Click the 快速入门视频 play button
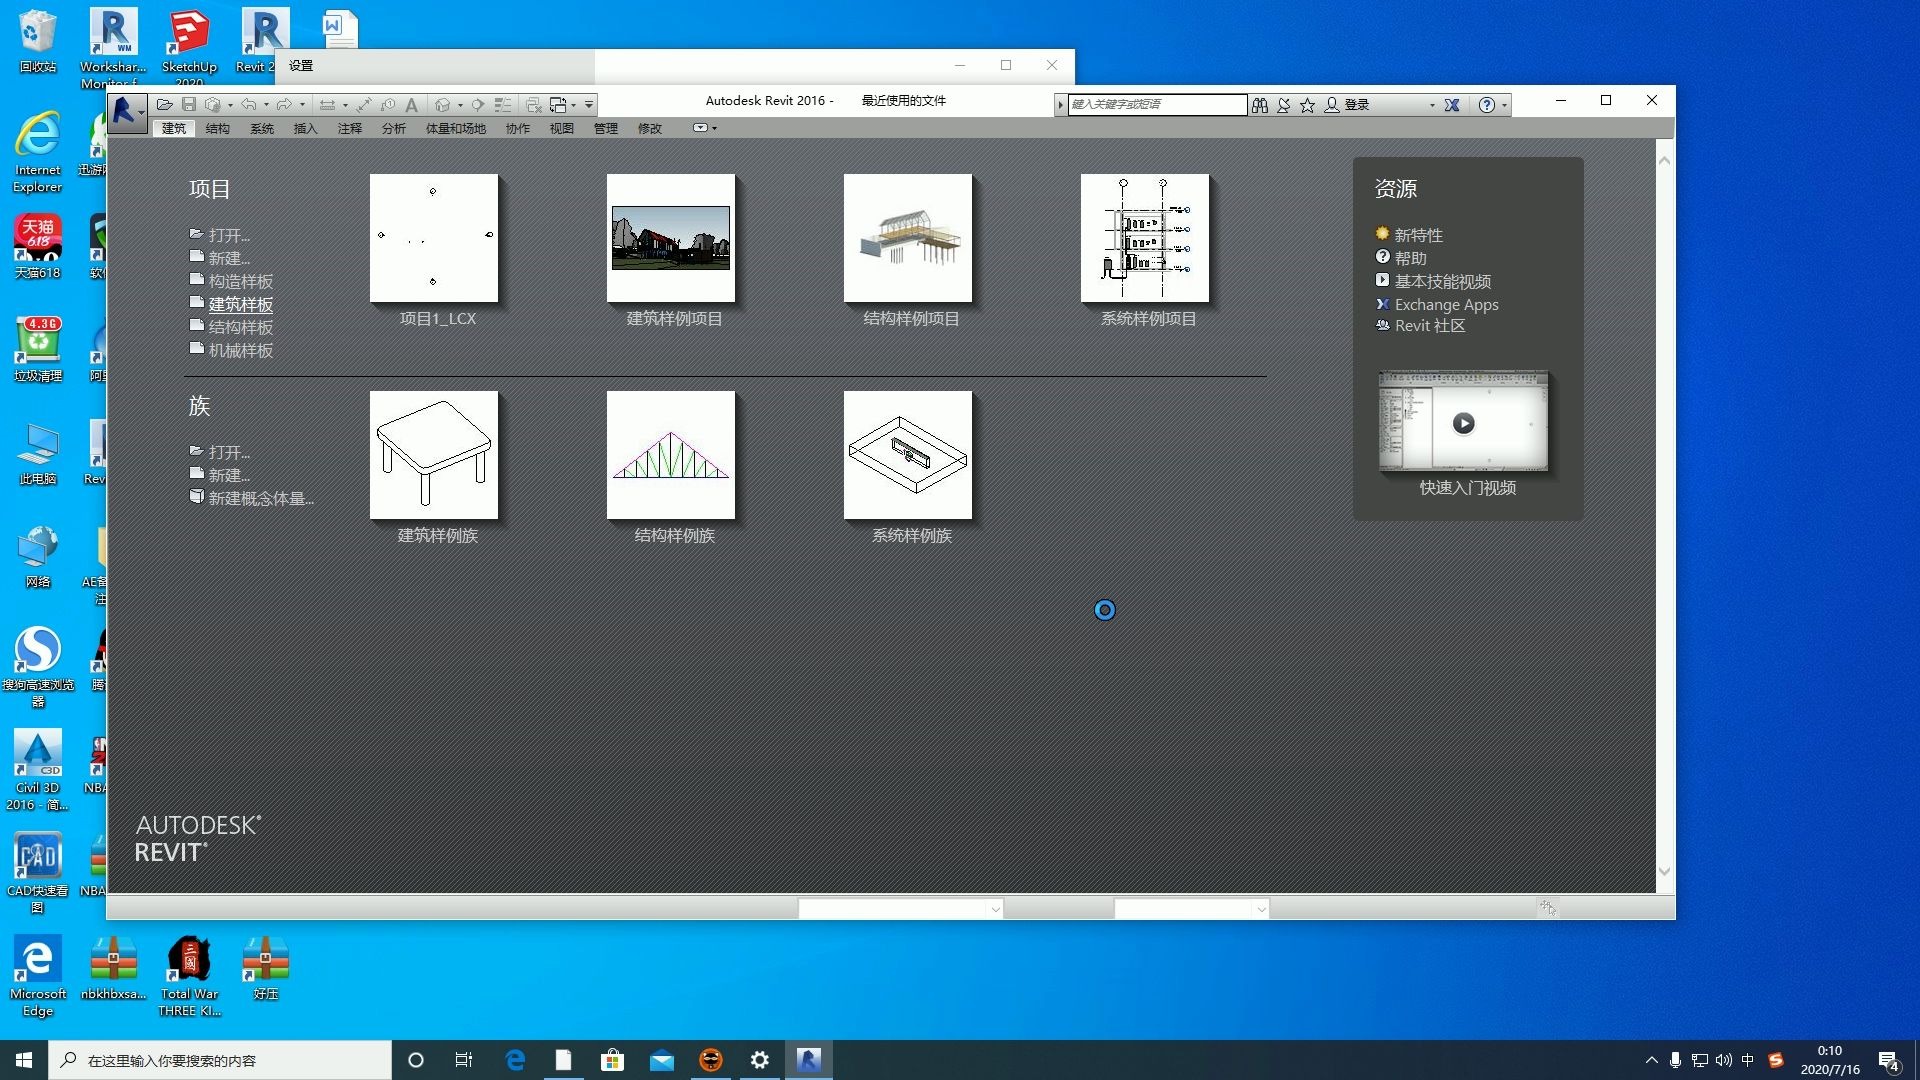1920x1080 pixels. click(1464, 421)
